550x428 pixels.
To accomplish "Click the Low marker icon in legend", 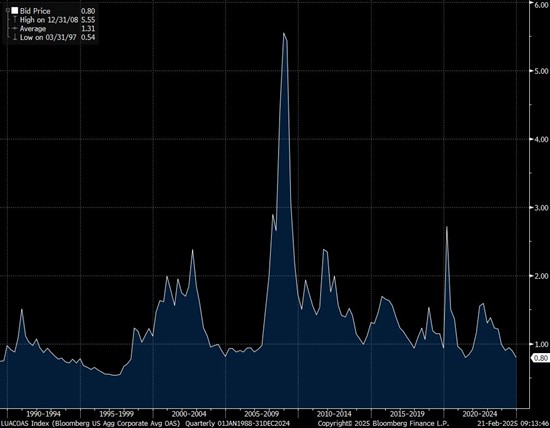I will coord(15,37).
